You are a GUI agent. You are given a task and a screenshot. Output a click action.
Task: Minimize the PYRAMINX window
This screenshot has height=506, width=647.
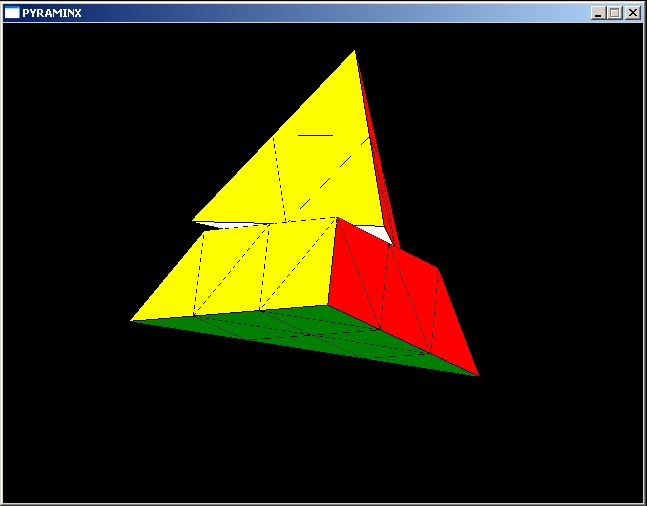tap(598, 13)
